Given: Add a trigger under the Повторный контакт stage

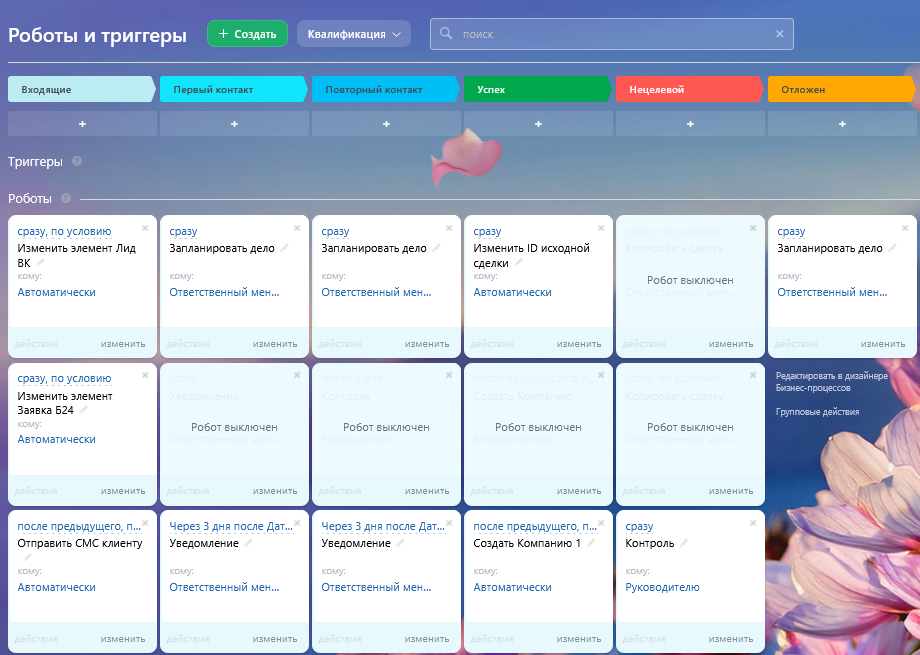Looking at the screenshot, I should point(386,124).
